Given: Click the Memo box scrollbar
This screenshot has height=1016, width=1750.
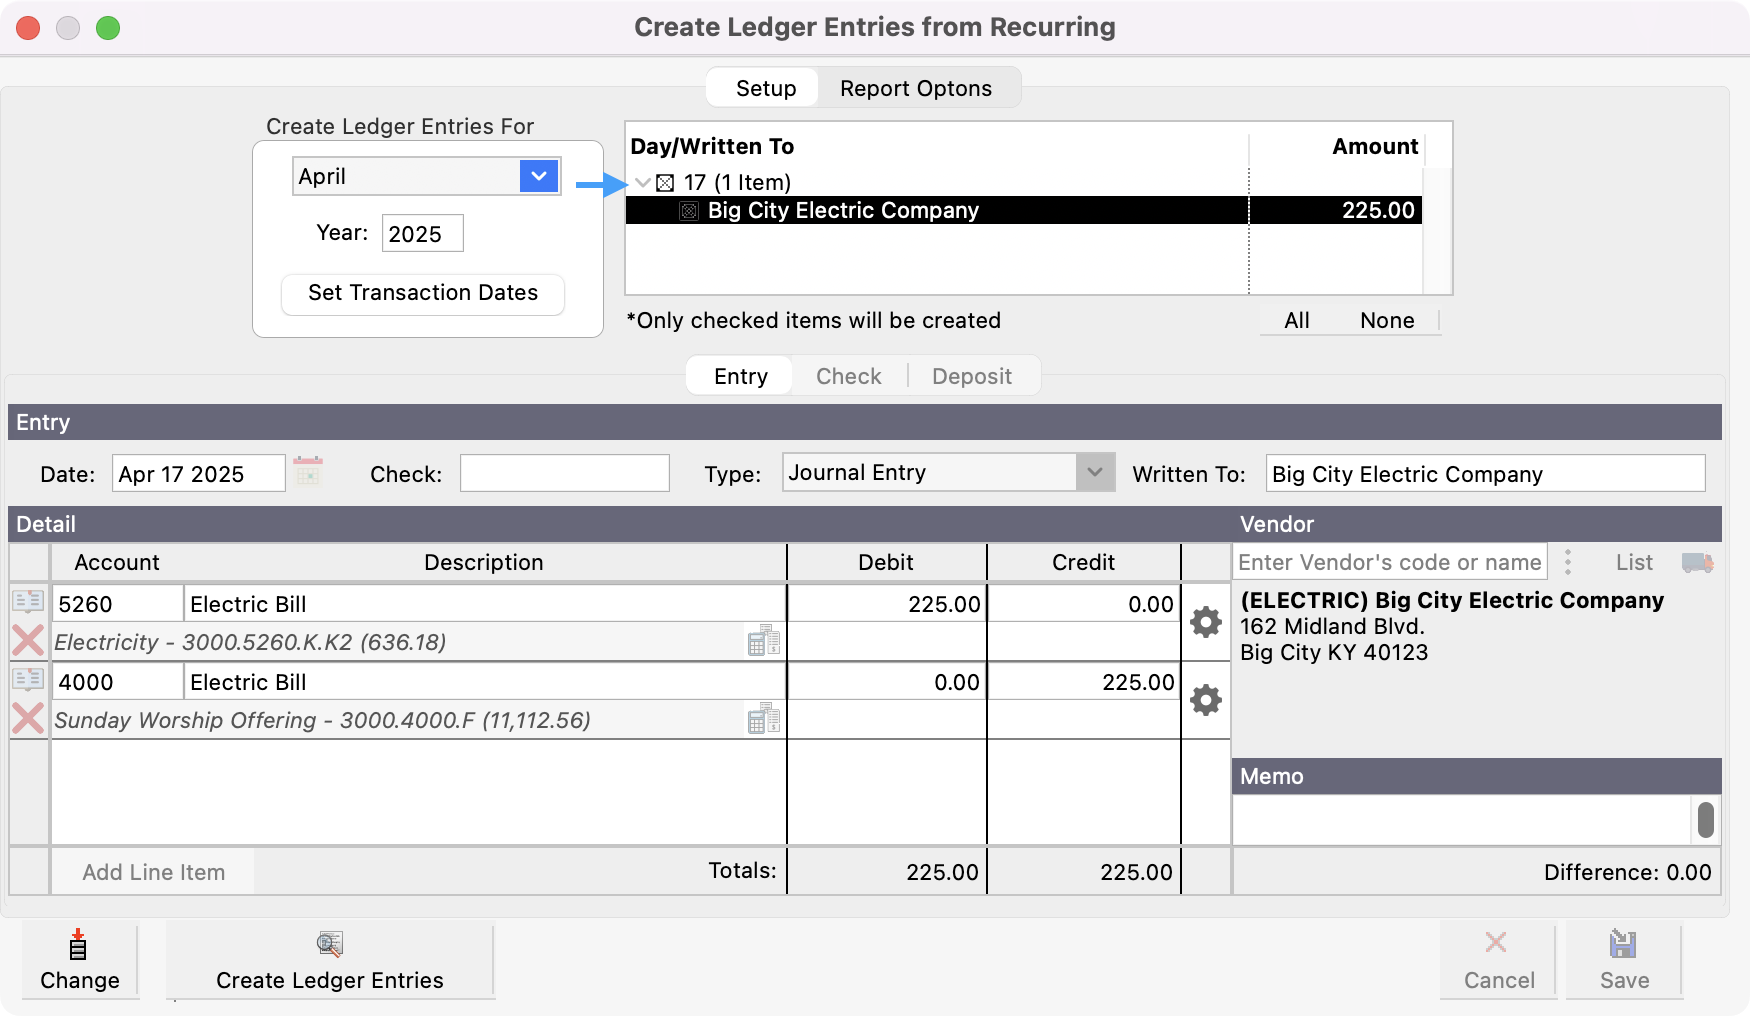Looking at the screenshot, I should tap(1705, 820).
